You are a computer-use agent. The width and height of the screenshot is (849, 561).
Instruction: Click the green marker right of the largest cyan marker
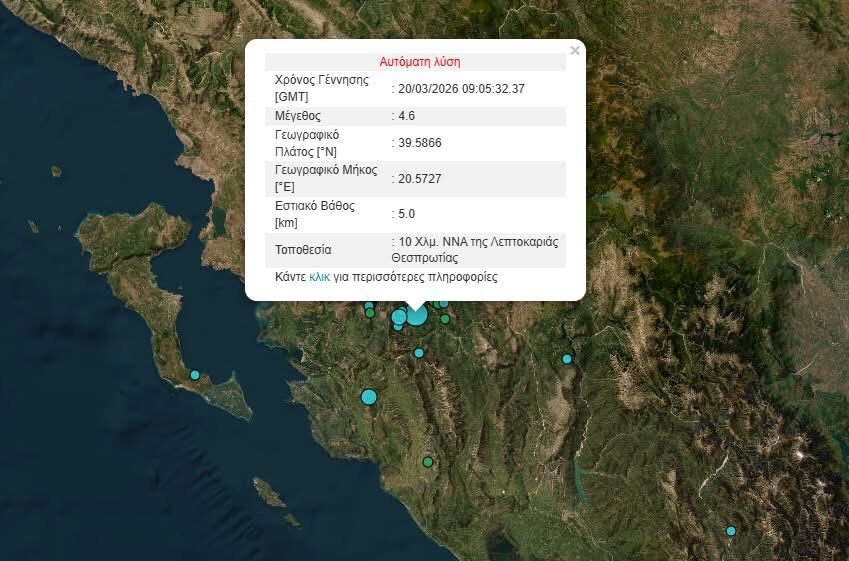coord(445,319)
